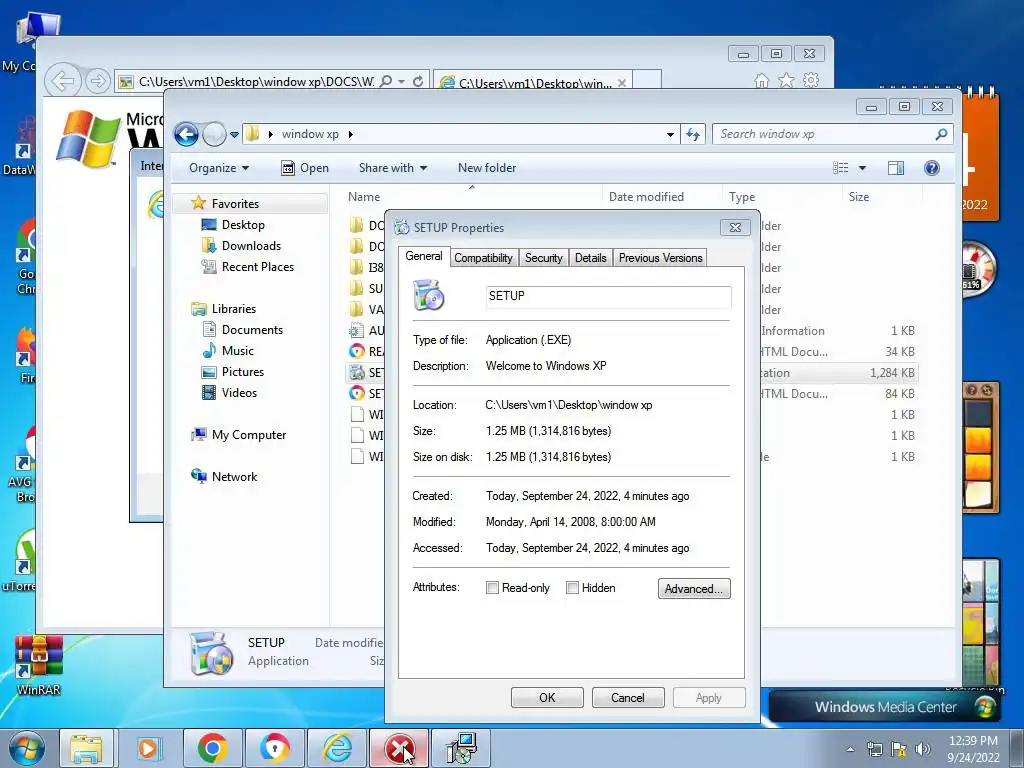Click the taskbar clock showing 12:39 PM
Viewport: 1024px width, 768px height.
973,749
